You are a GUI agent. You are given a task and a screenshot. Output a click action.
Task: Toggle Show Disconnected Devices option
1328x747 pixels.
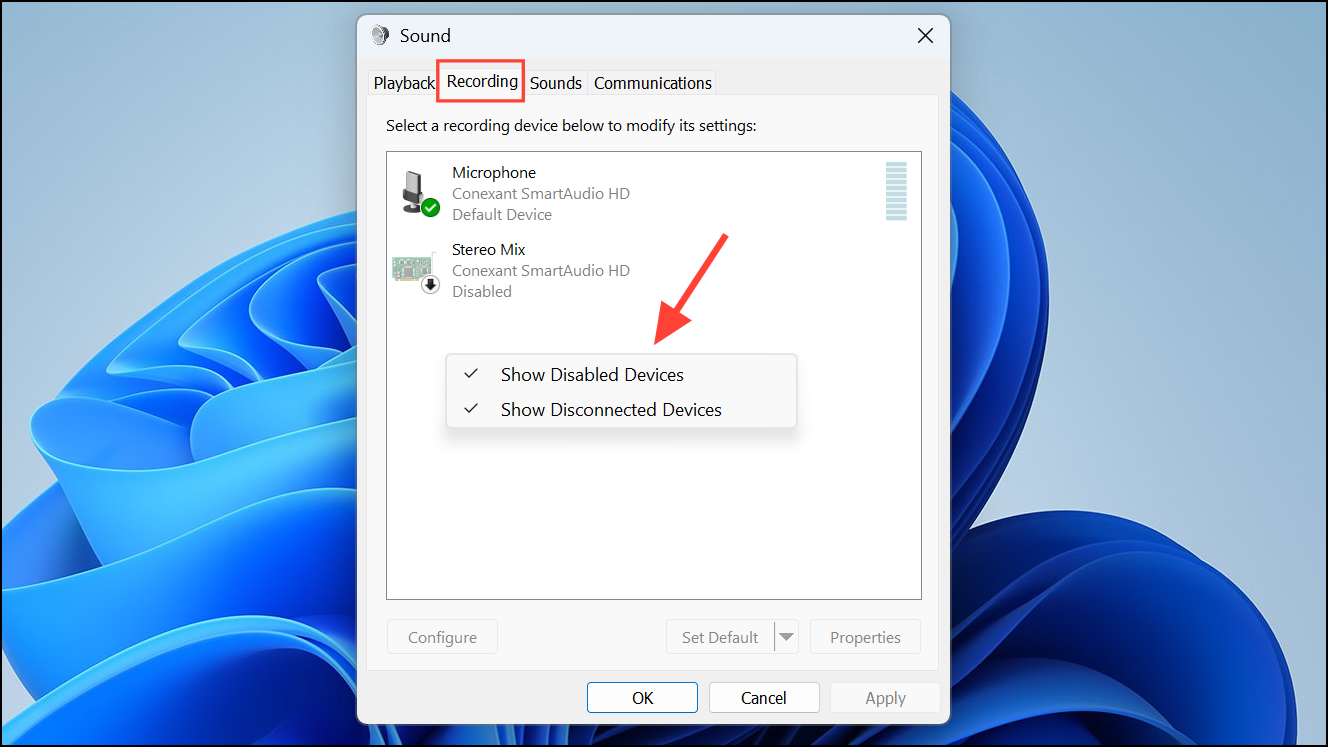621,410
